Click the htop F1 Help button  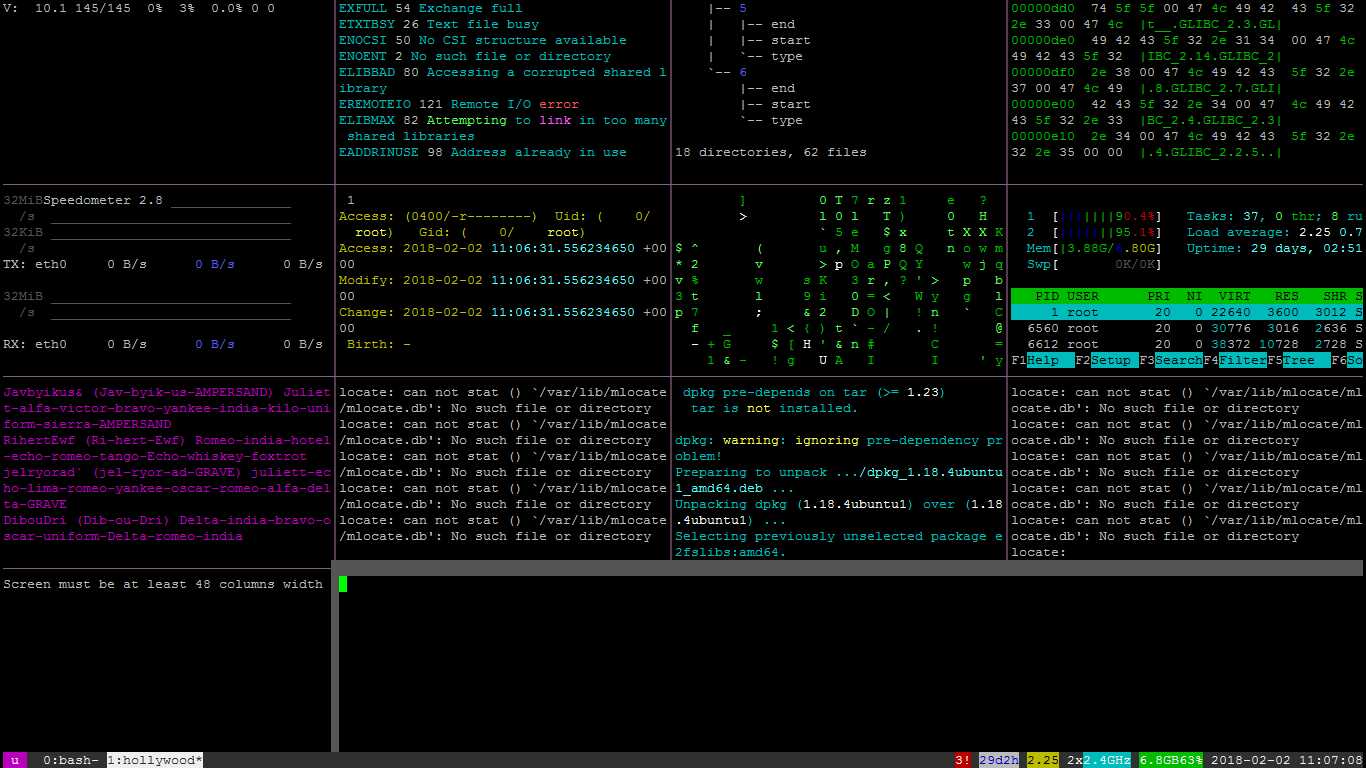point(1043,360)
